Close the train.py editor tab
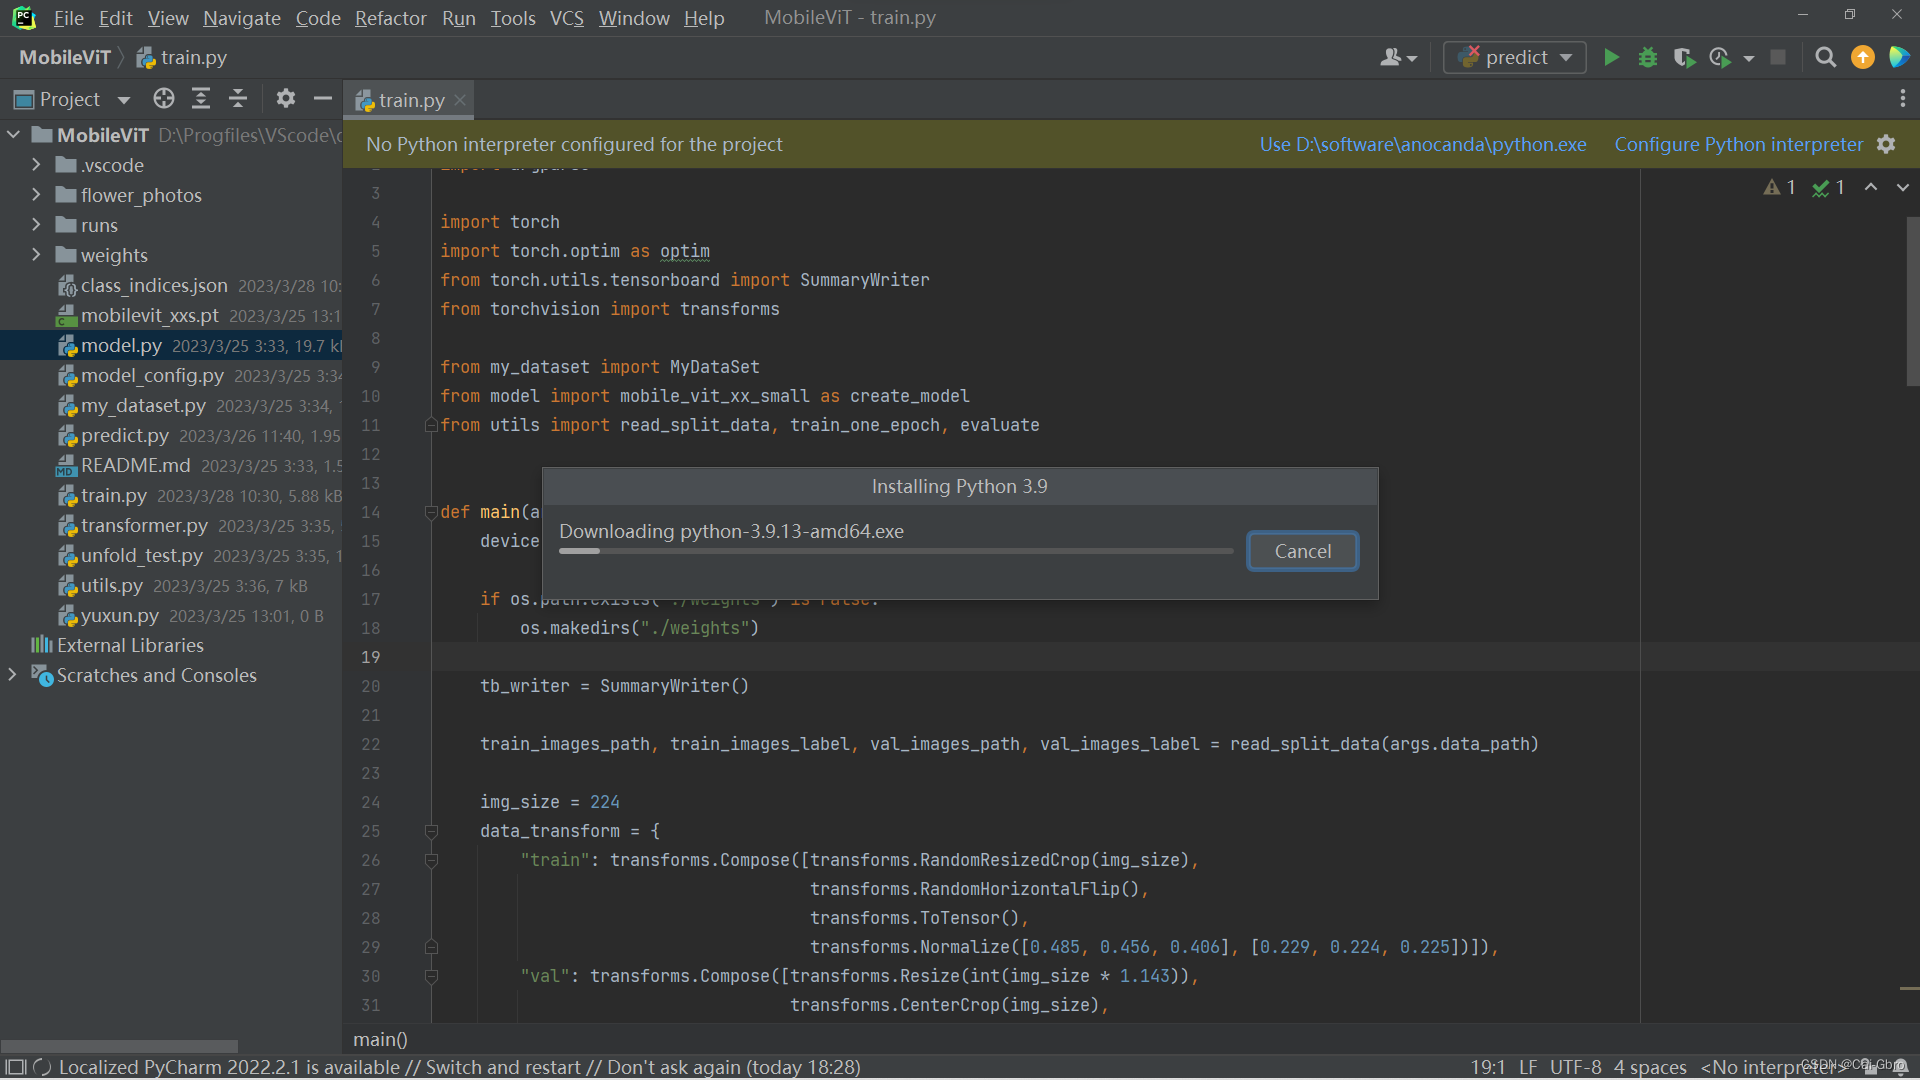 coord(460,100)
